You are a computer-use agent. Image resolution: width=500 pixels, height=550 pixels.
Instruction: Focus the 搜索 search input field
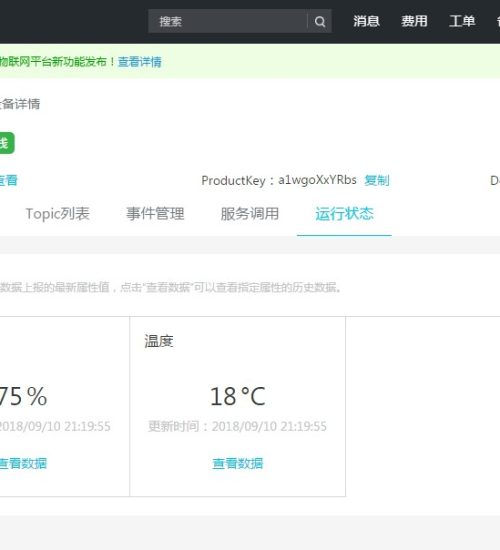point(228,21)
